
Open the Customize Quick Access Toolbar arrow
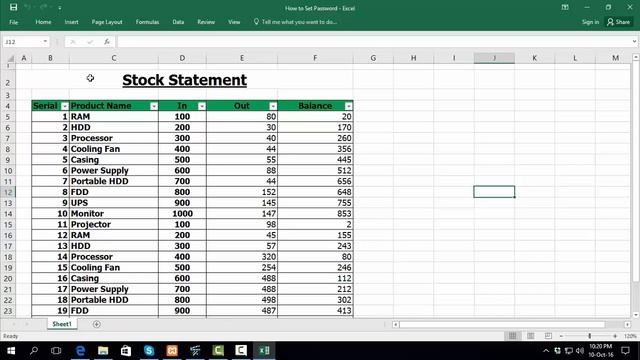pyautogui.click(x=60, y=8)
